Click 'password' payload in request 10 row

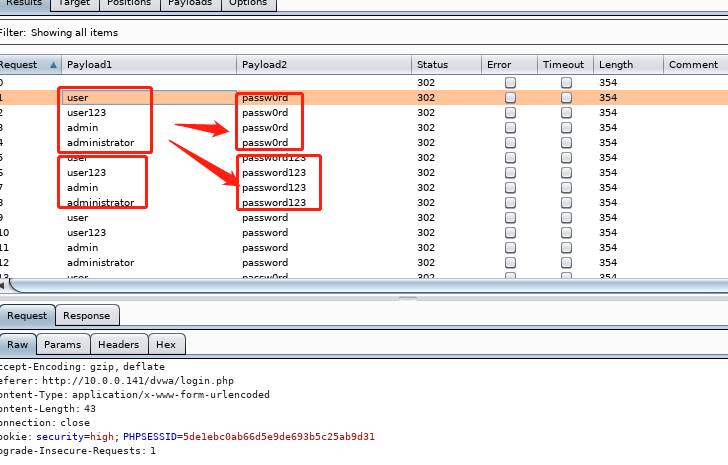[x=265, y=232]
